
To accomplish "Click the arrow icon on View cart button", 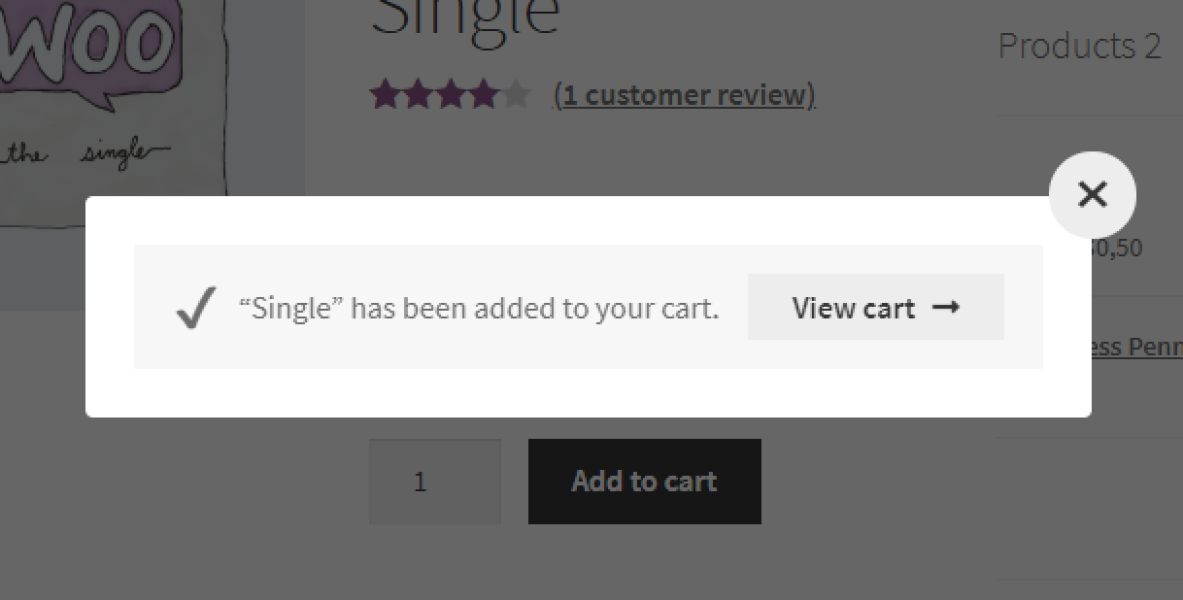I will [x=946, y=308].
